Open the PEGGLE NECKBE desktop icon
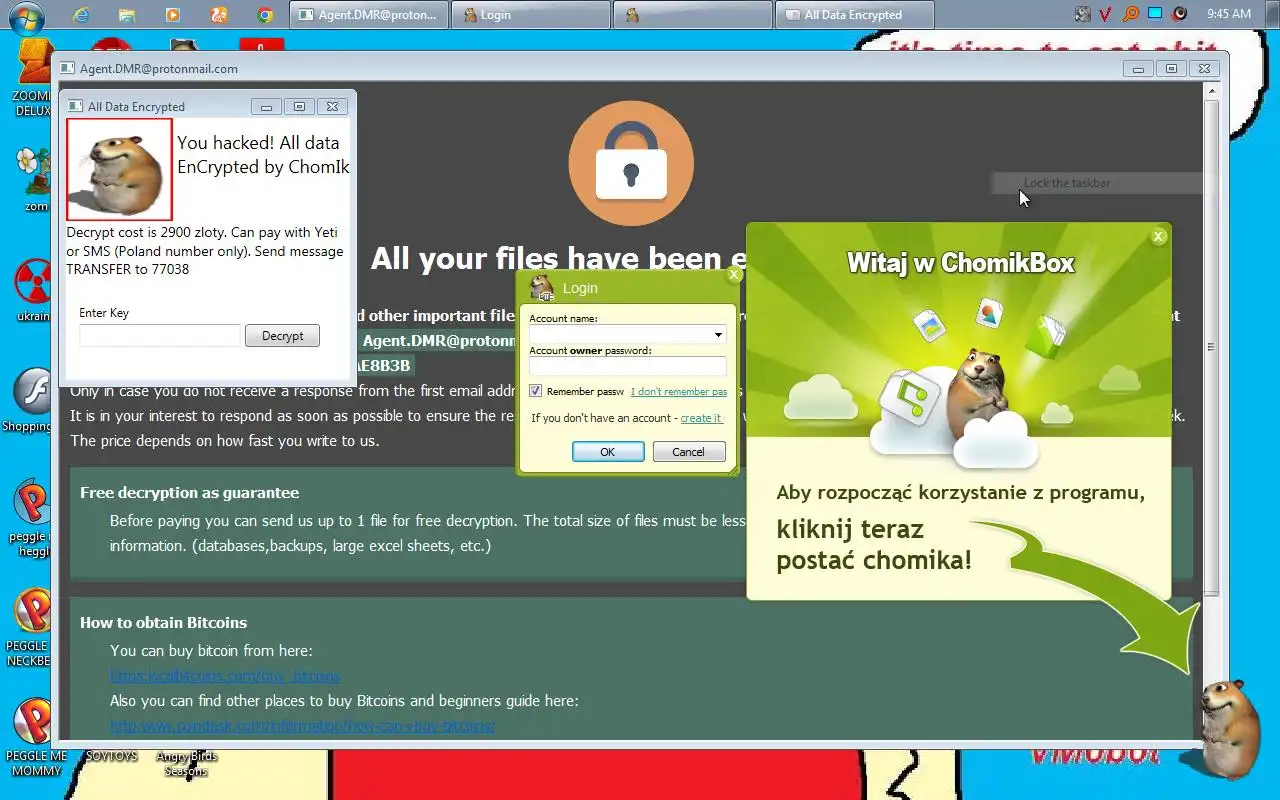 (31, 627)
